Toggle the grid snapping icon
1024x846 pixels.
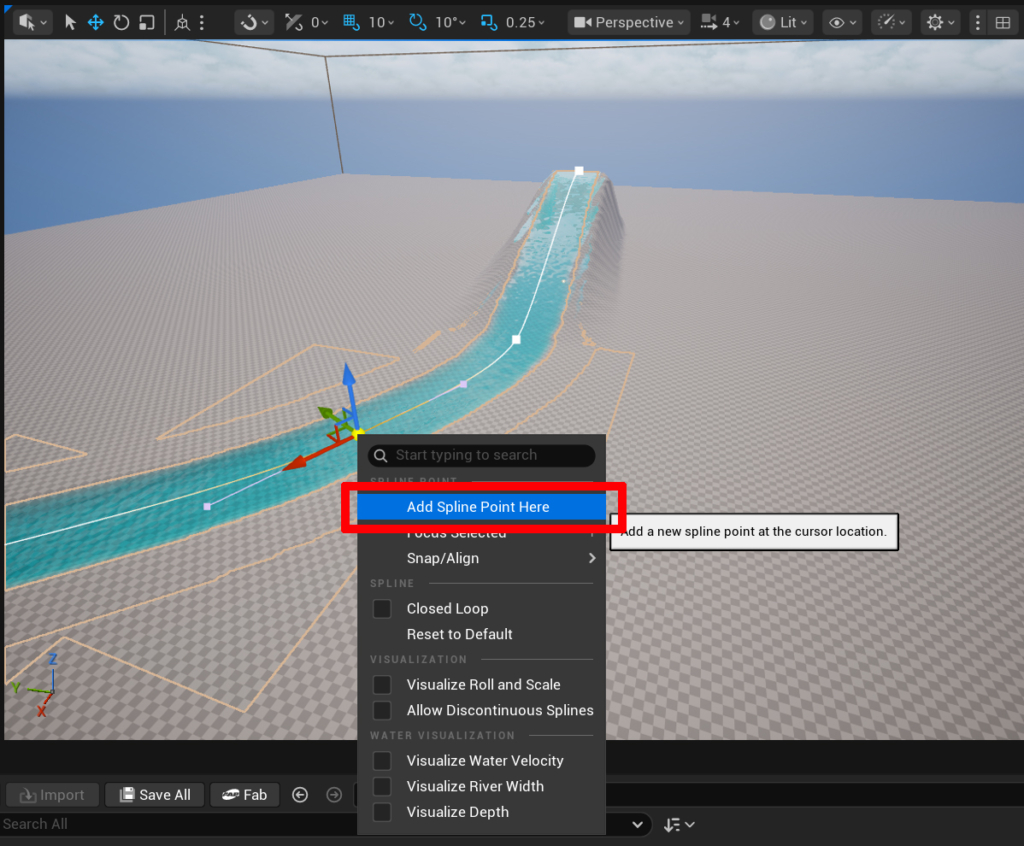351,22
